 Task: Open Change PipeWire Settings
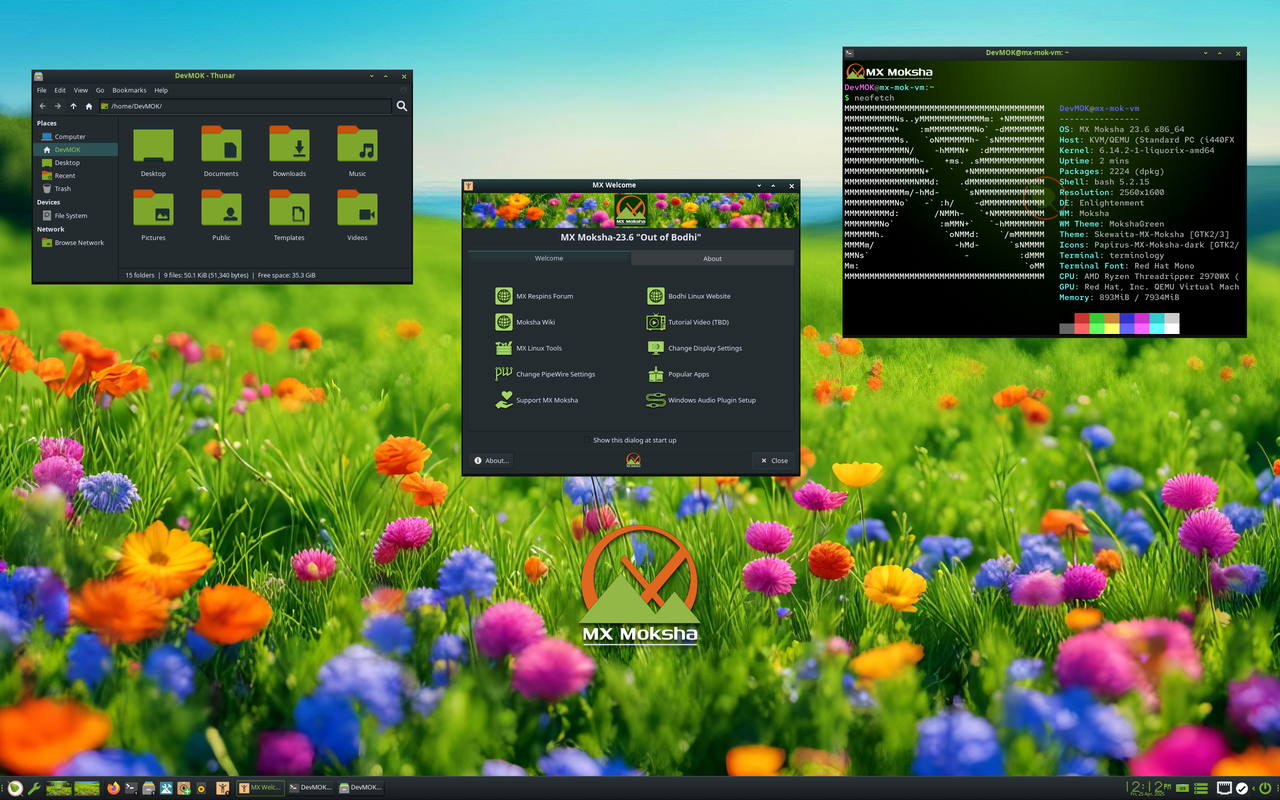tap(505, 373)
